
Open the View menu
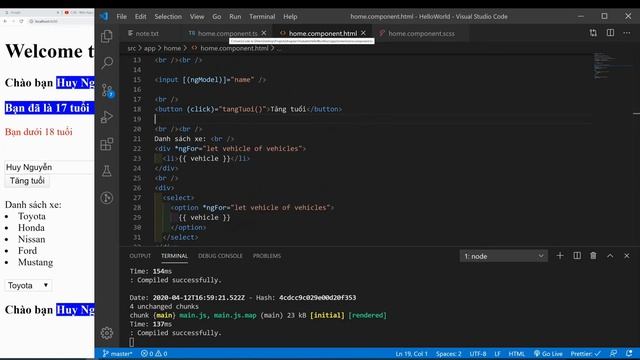click(x=197, y=16)
